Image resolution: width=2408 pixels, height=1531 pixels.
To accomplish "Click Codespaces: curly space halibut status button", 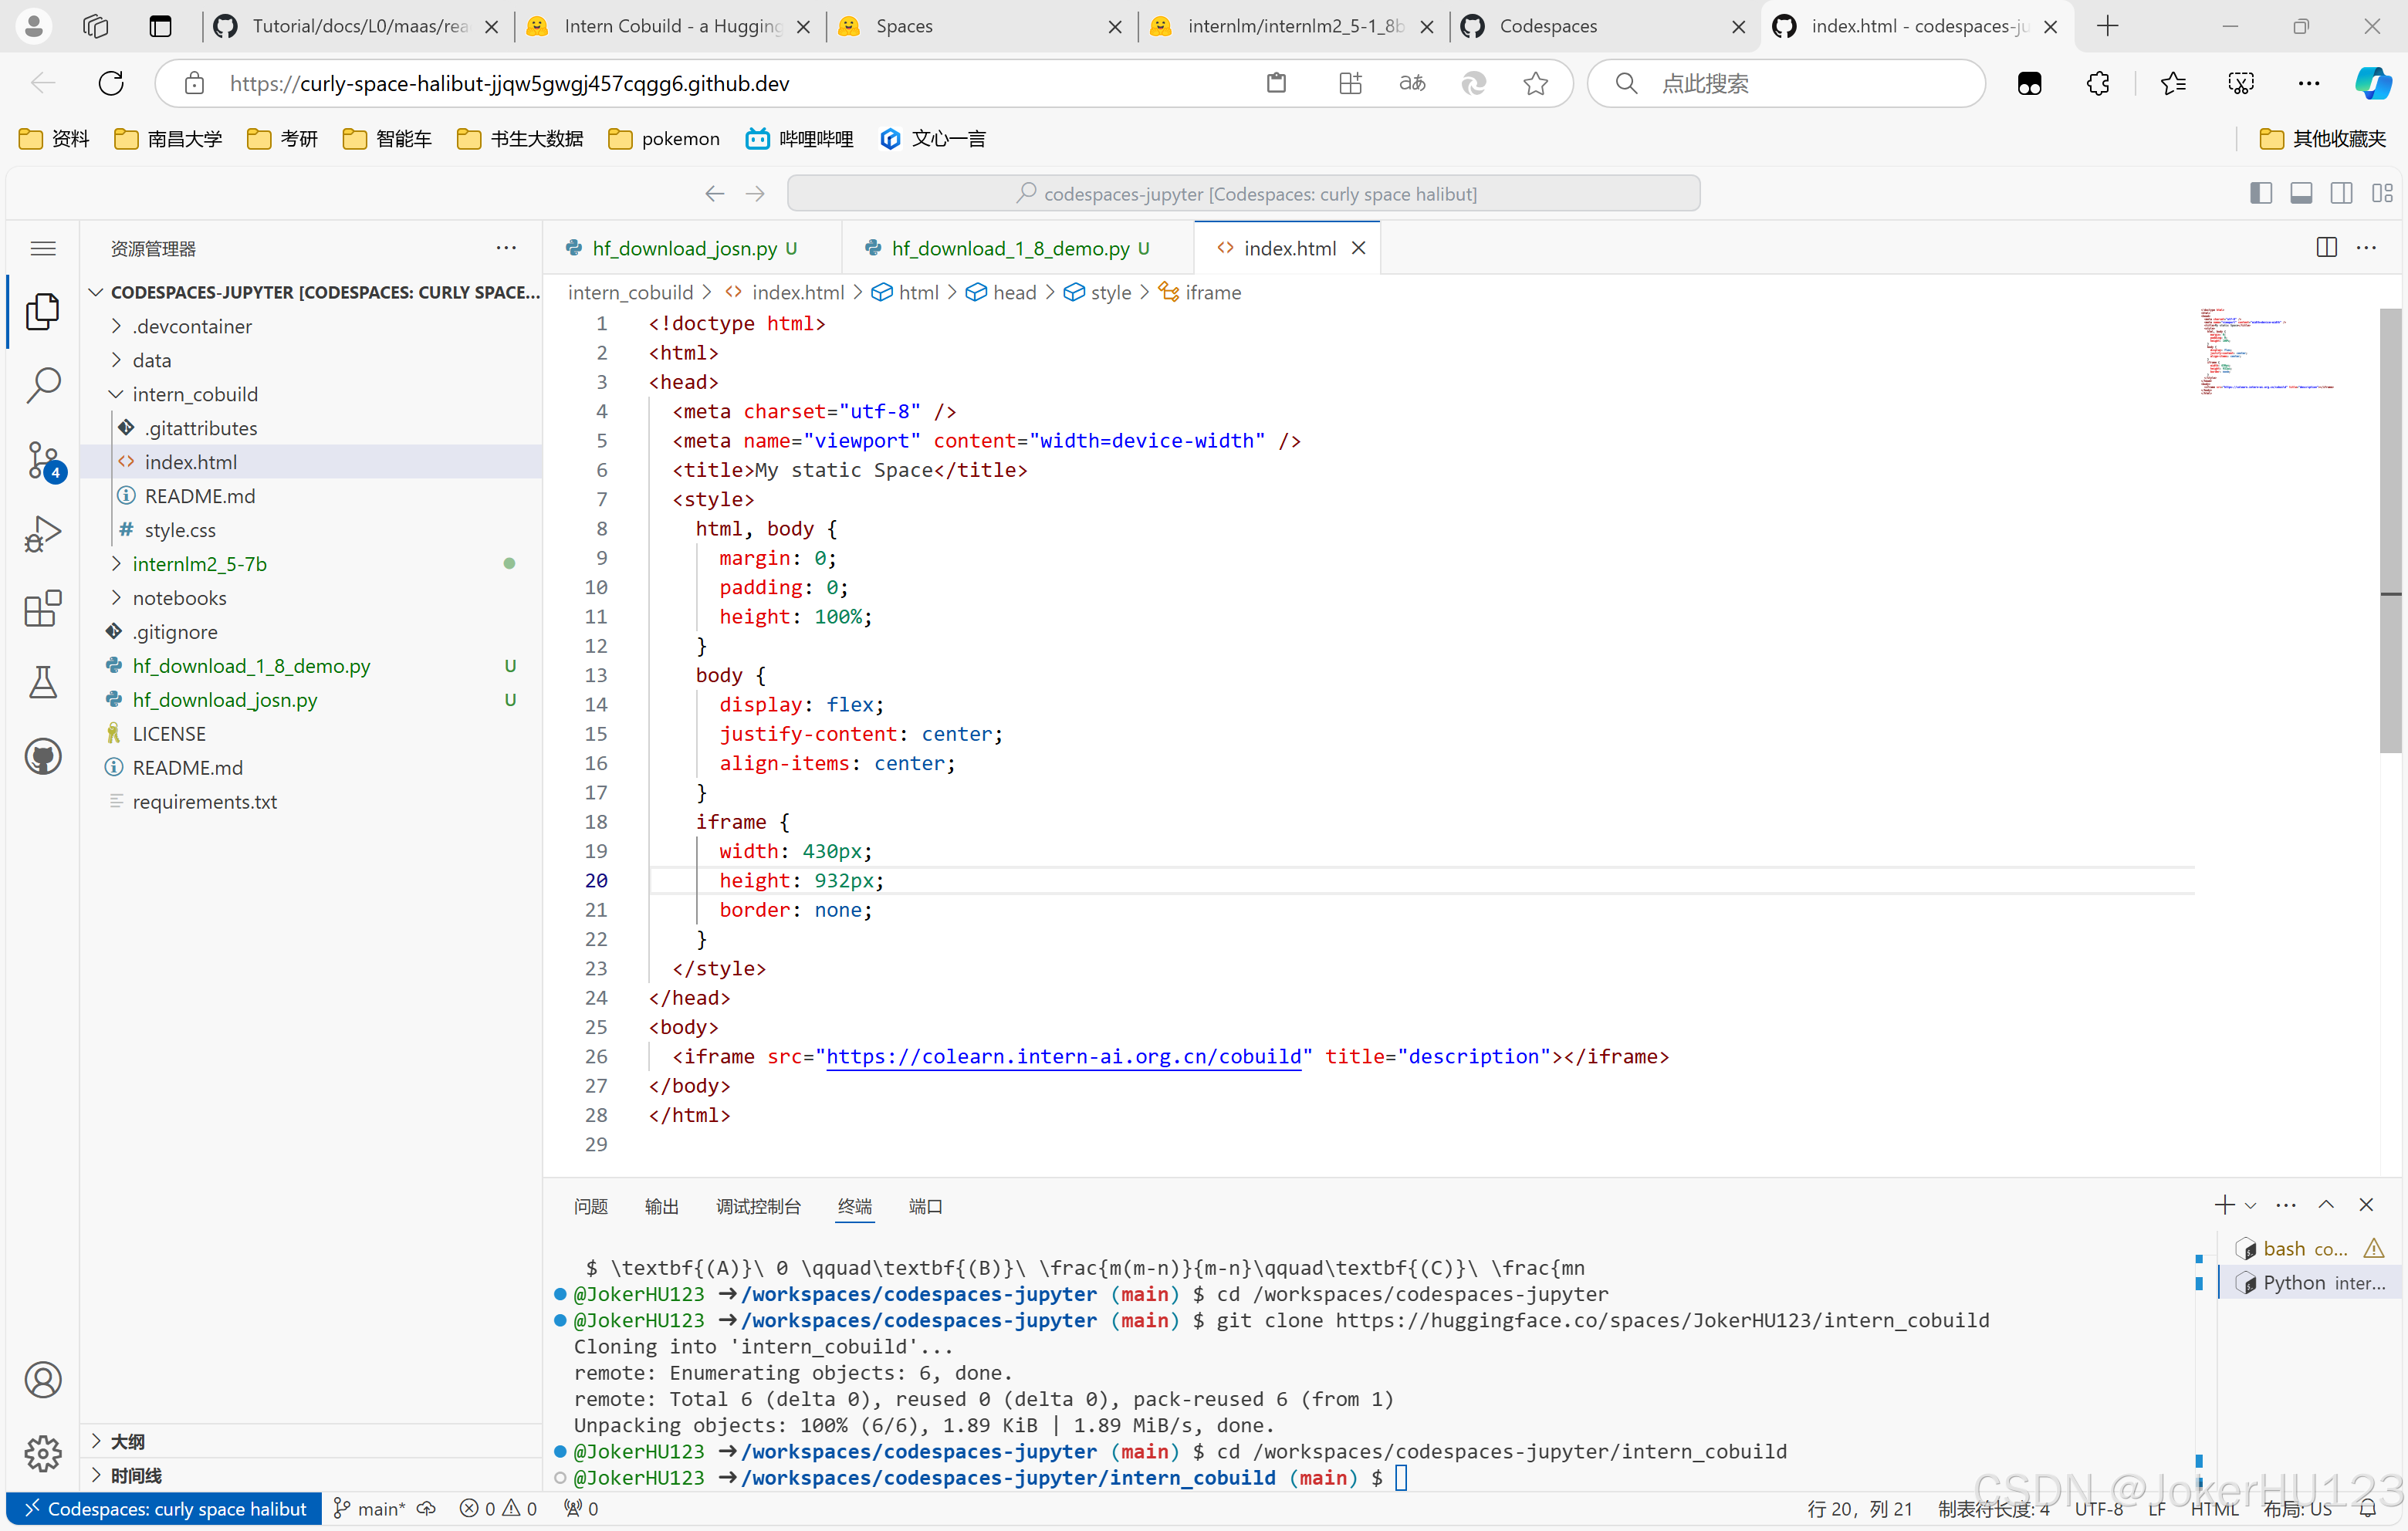I will pyautogui.click(x=165, y=1508).
